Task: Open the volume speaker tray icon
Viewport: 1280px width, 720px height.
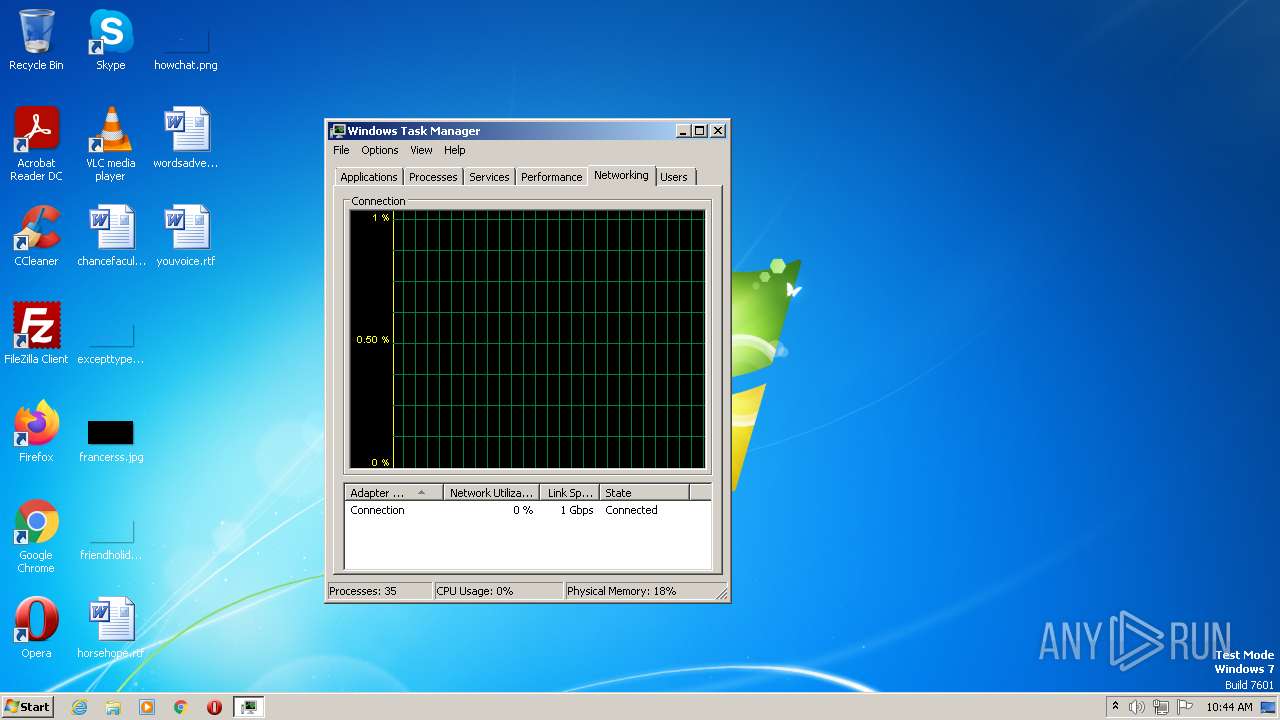Action: tap(1137, 707)
